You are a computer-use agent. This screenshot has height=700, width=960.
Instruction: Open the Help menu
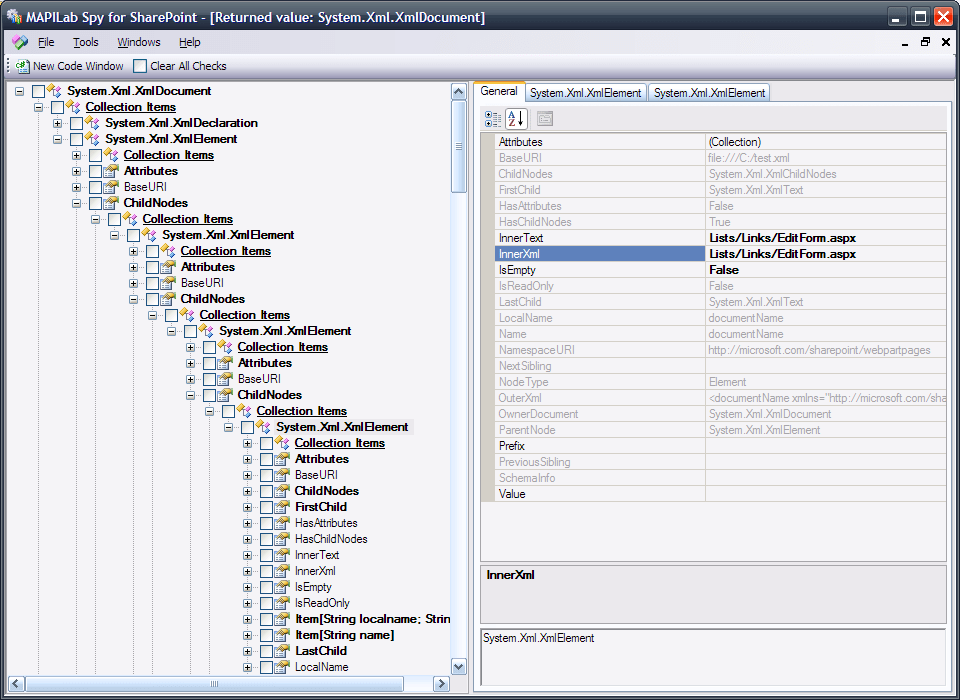[x=190, y=42]
